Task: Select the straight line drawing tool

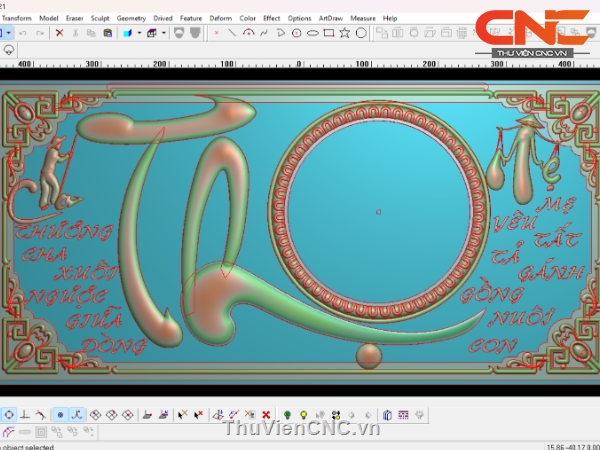Action: coord(231,33)
